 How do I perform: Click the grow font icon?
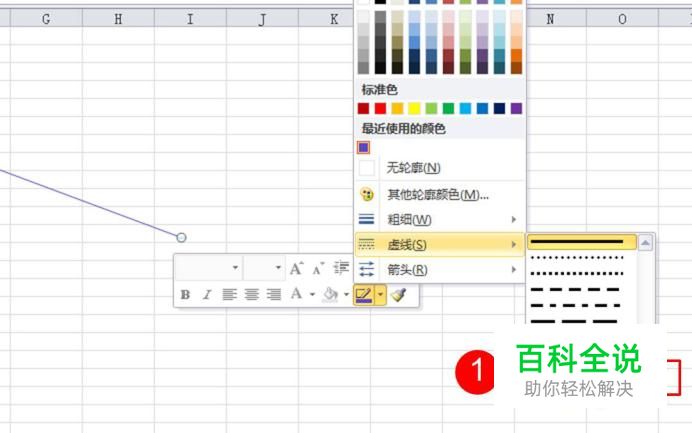[x=296, y=268]
